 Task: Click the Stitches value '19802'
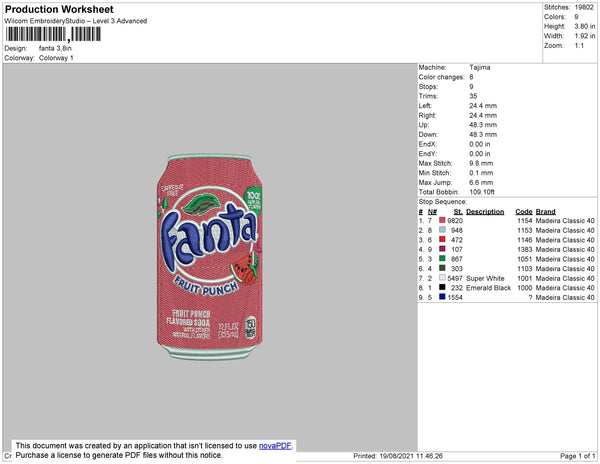click(x=584, y=7)
